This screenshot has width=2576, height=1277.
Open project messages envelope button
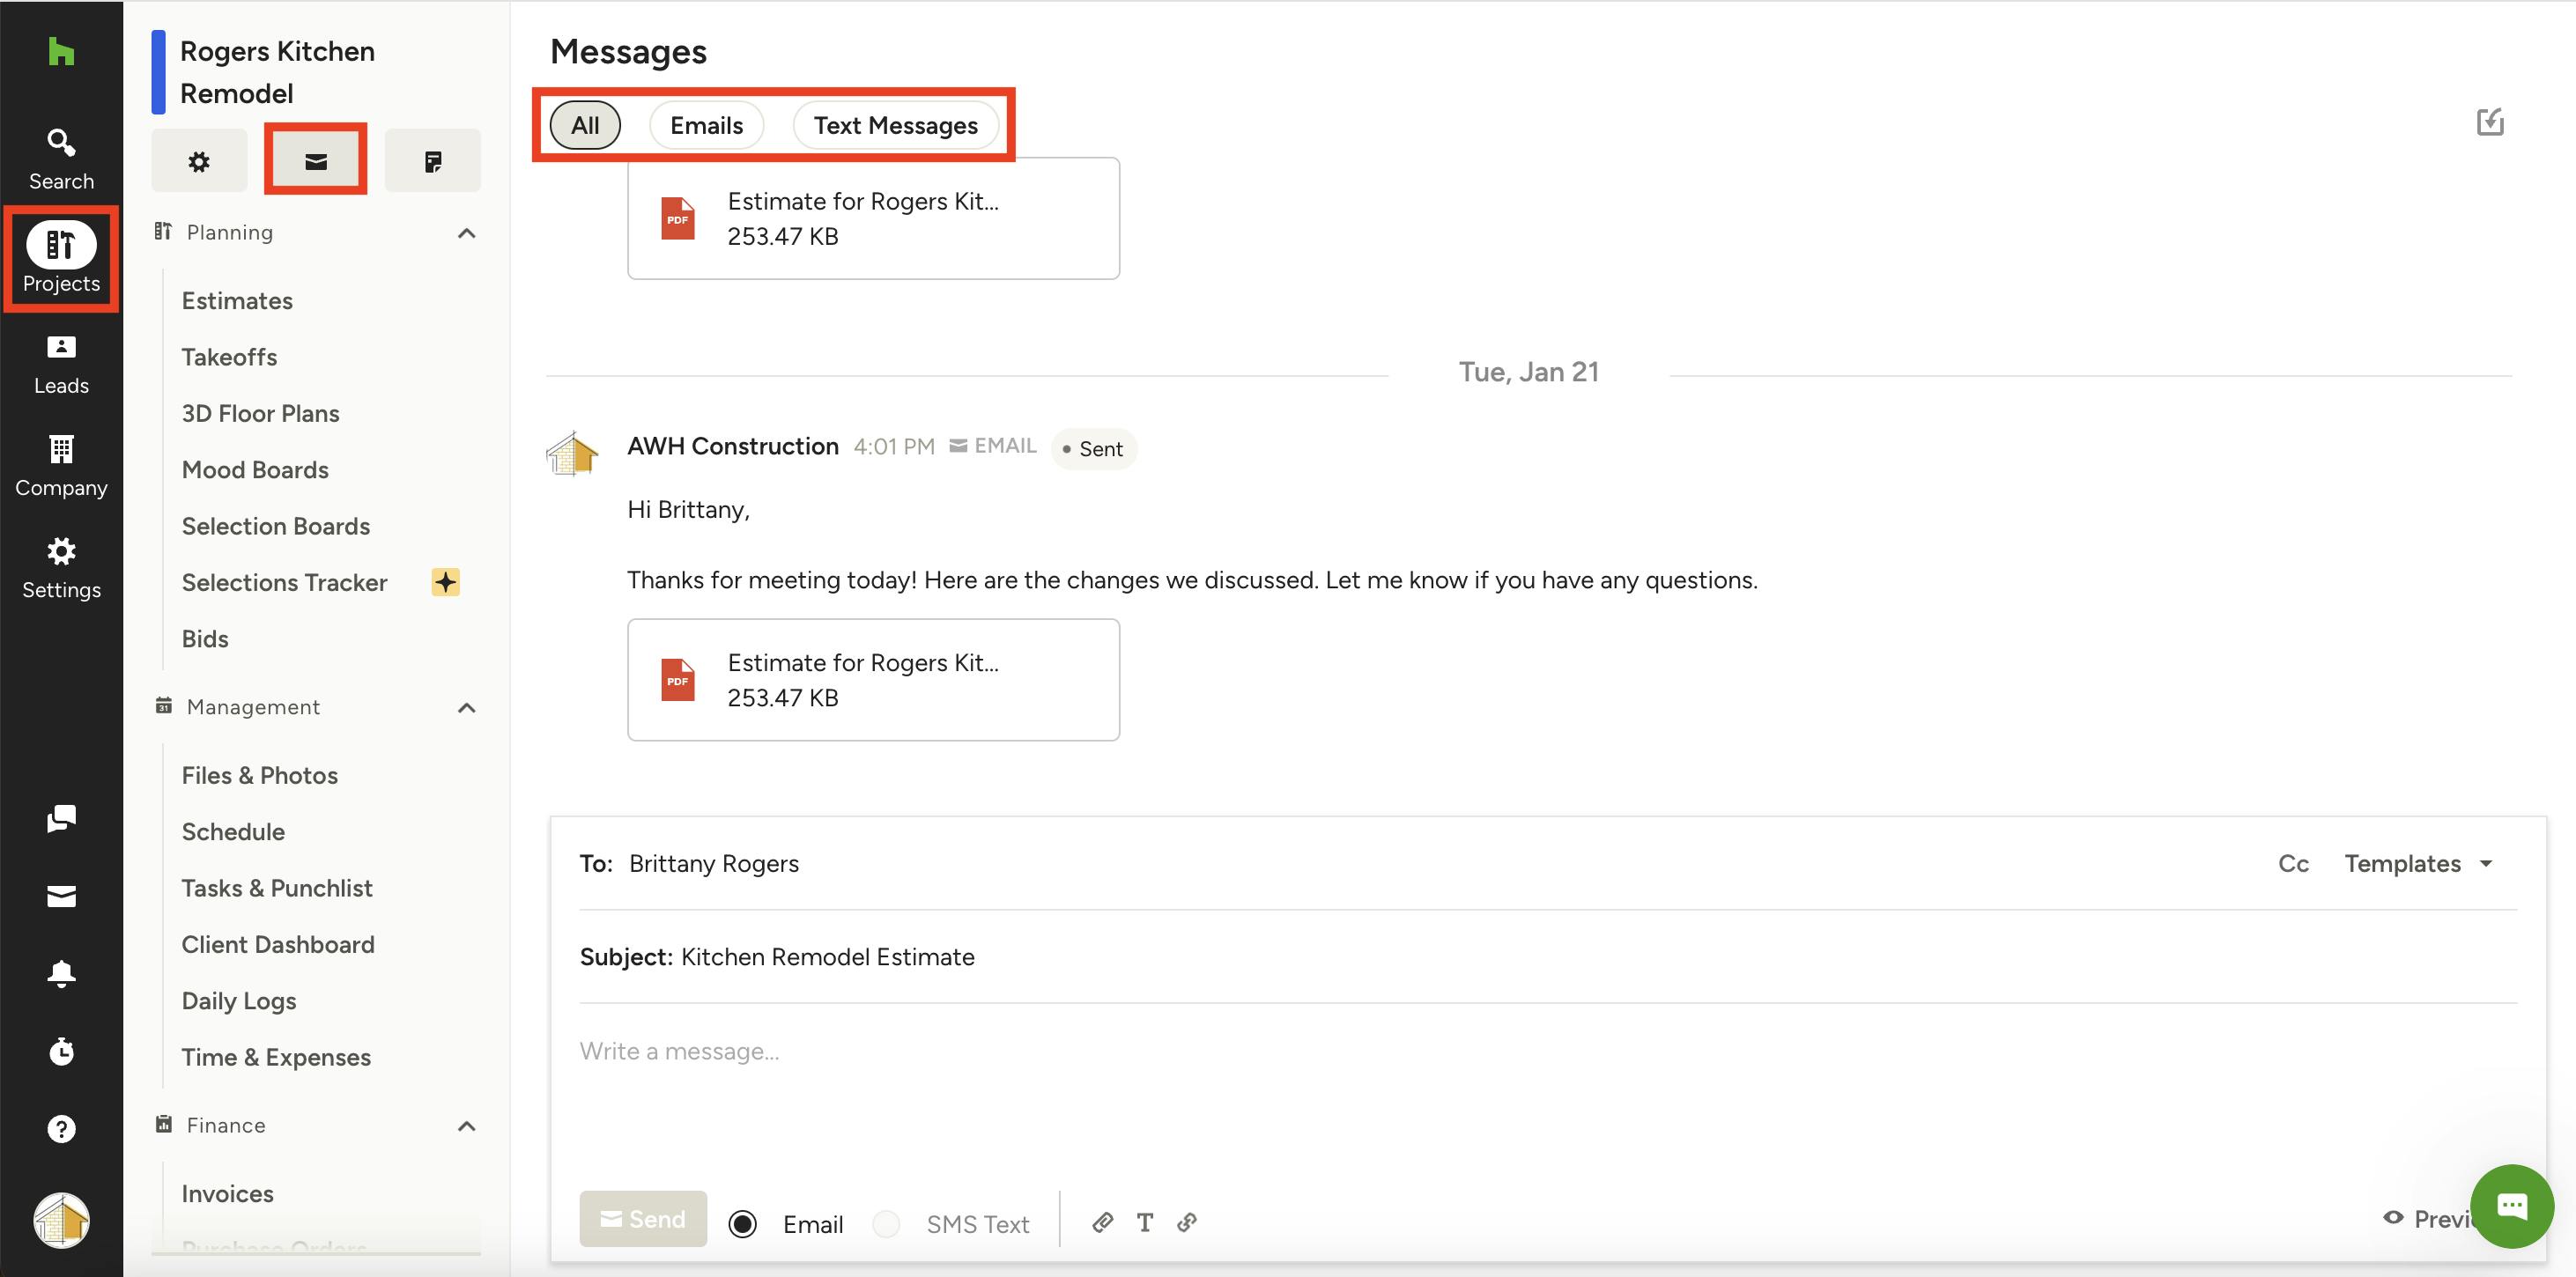pos(316,161)
